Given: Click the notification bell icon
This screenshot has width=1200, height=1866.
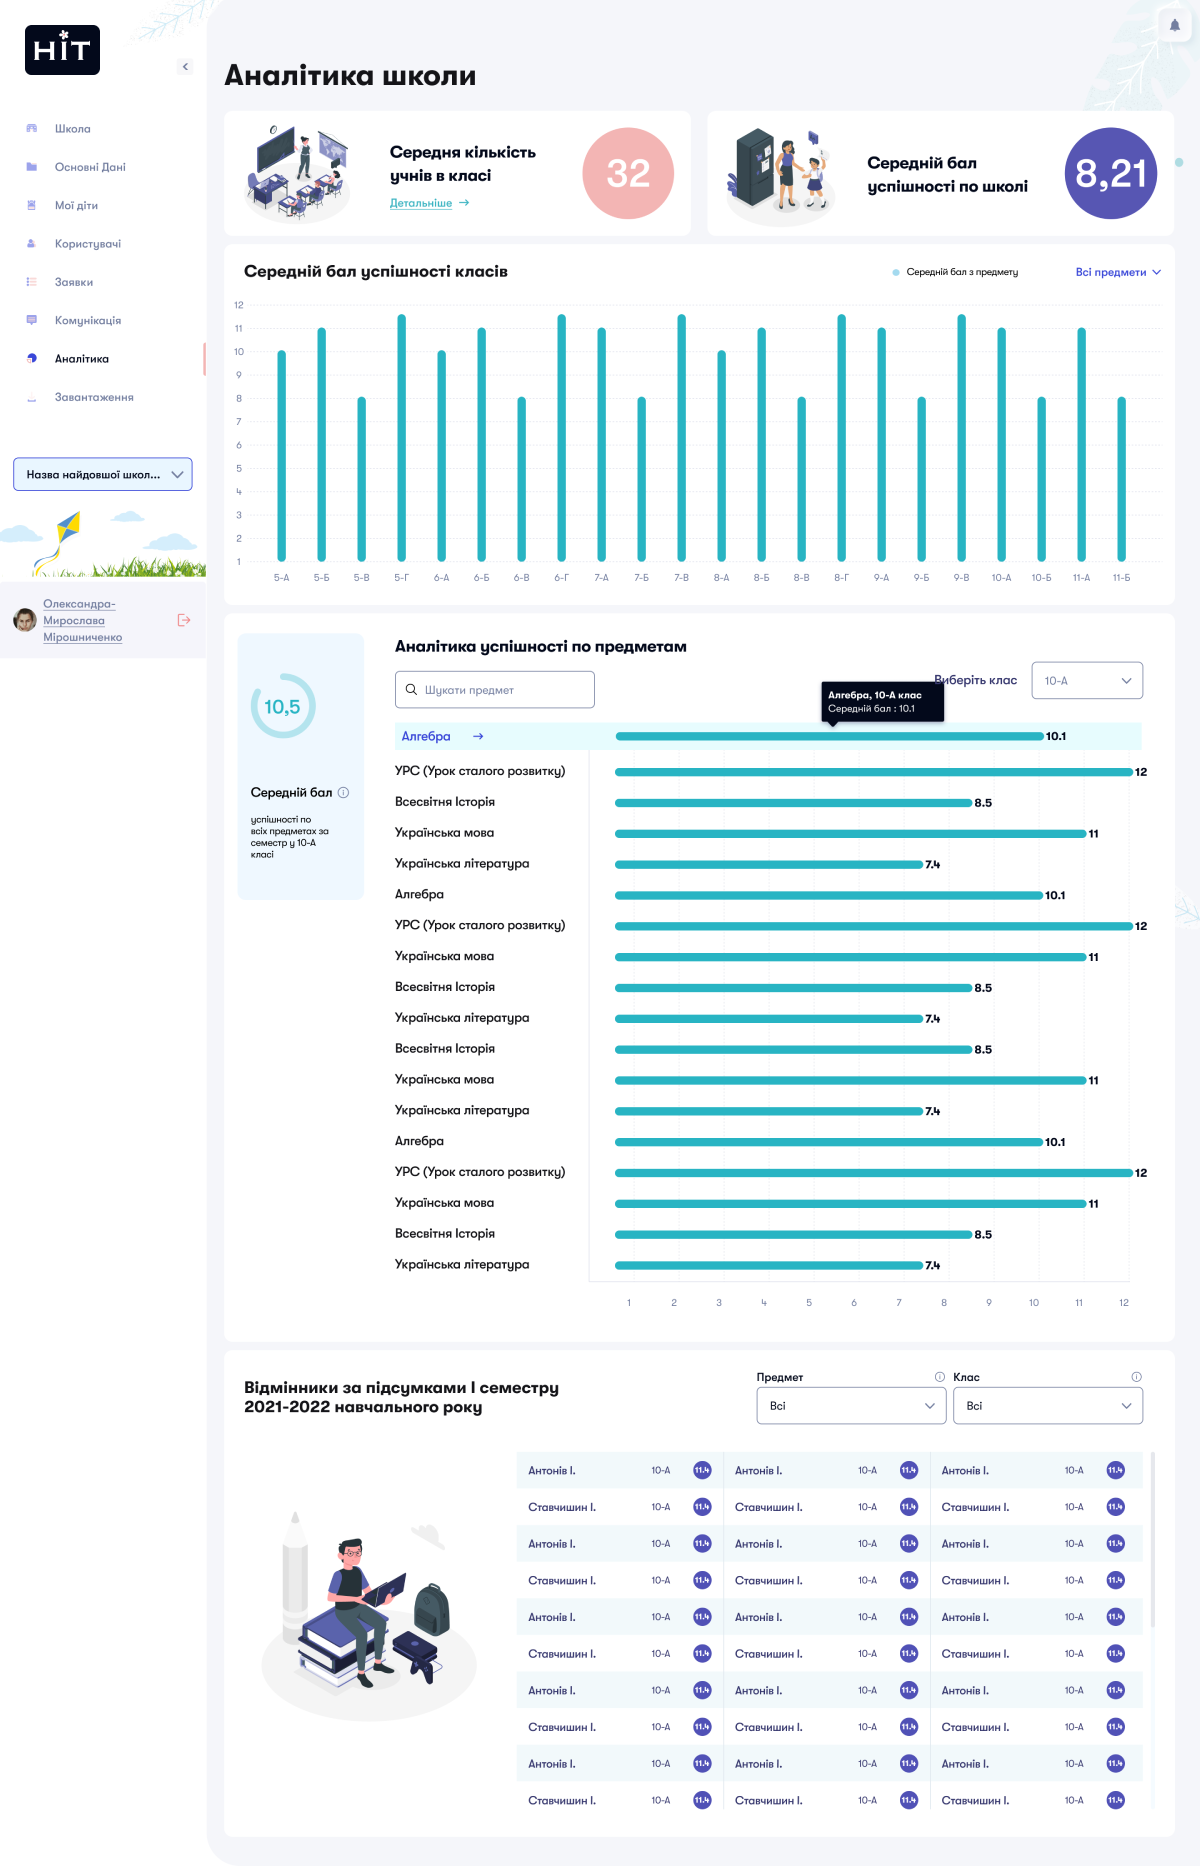Looking at the screenshot, I should click(1174, 25).
